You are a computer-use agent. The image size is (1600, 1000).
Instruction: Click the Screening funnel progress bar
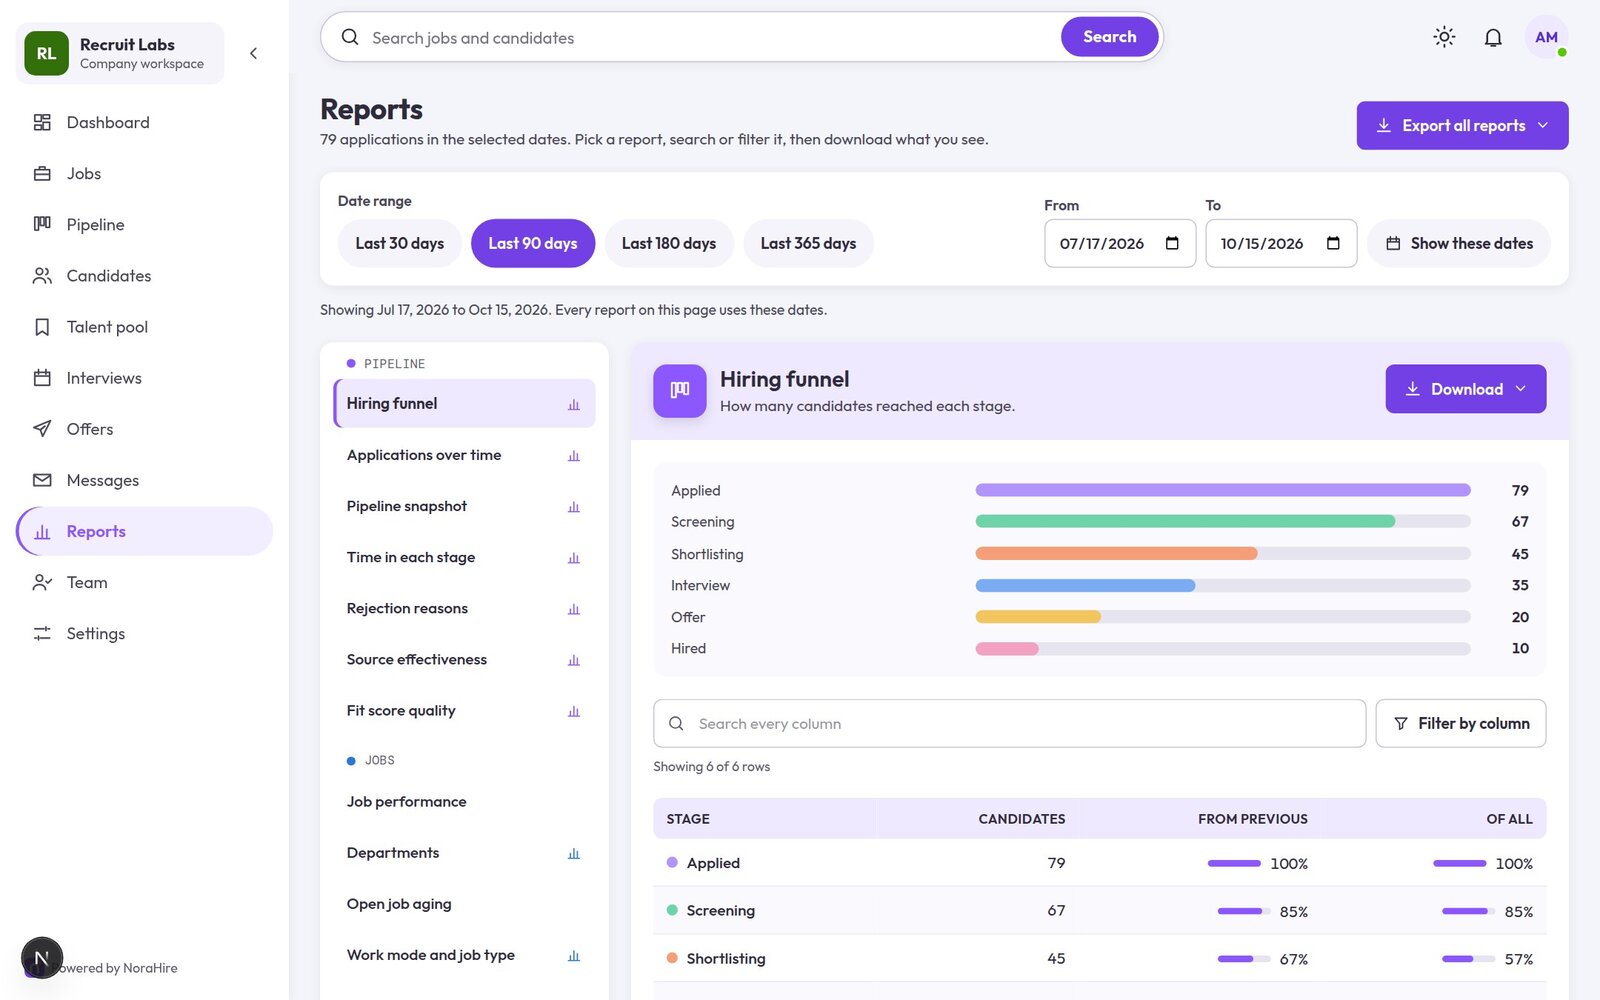coord(1223,521)
